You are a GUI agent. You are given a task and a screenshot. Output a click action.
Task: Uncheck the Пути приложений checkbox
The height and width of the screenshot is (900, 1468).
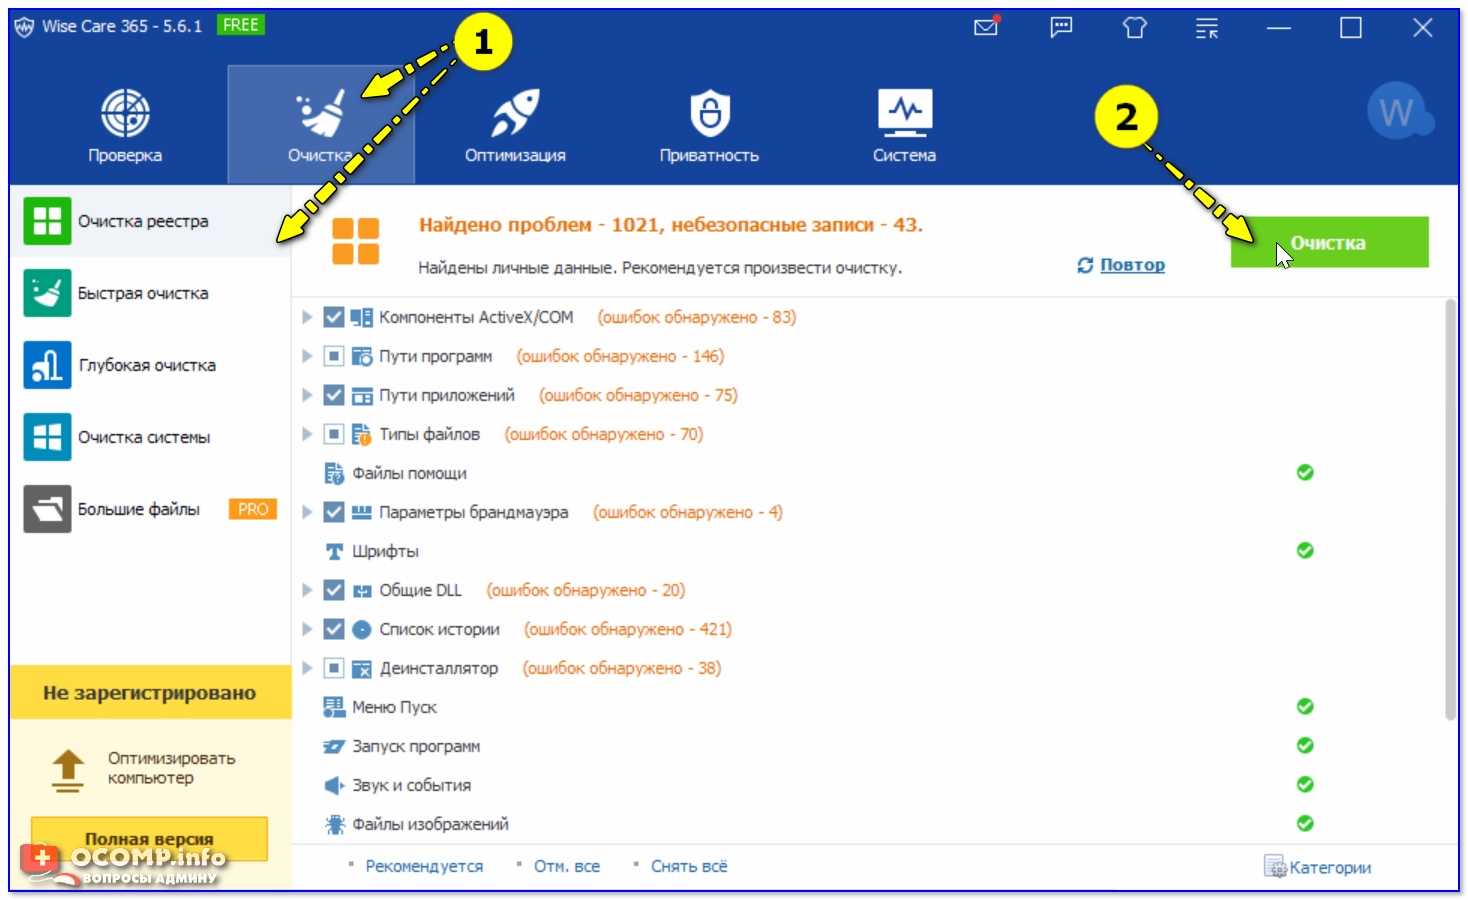pyautogui.click(x=334, y=396)
